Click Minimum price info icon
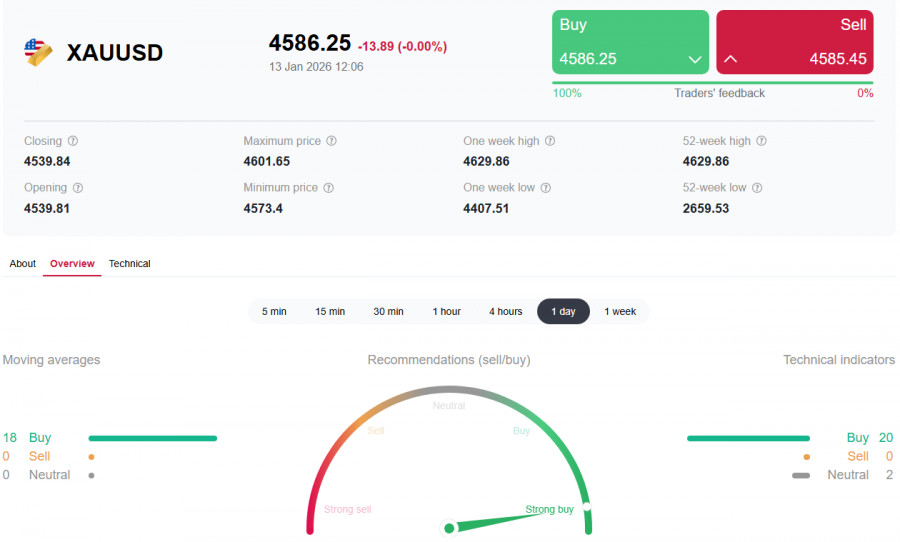The height and width of the screenshot is (542, 900). point(328,188)
